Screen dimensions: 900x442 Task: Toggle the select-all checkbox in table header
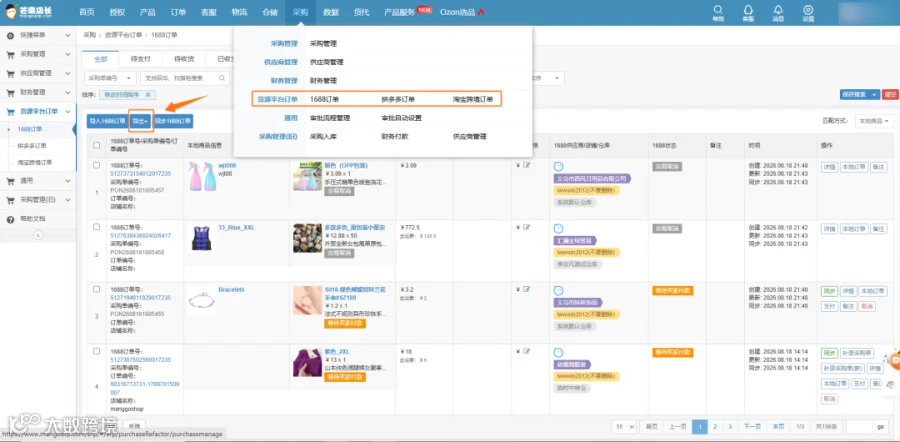pos(96,145)
